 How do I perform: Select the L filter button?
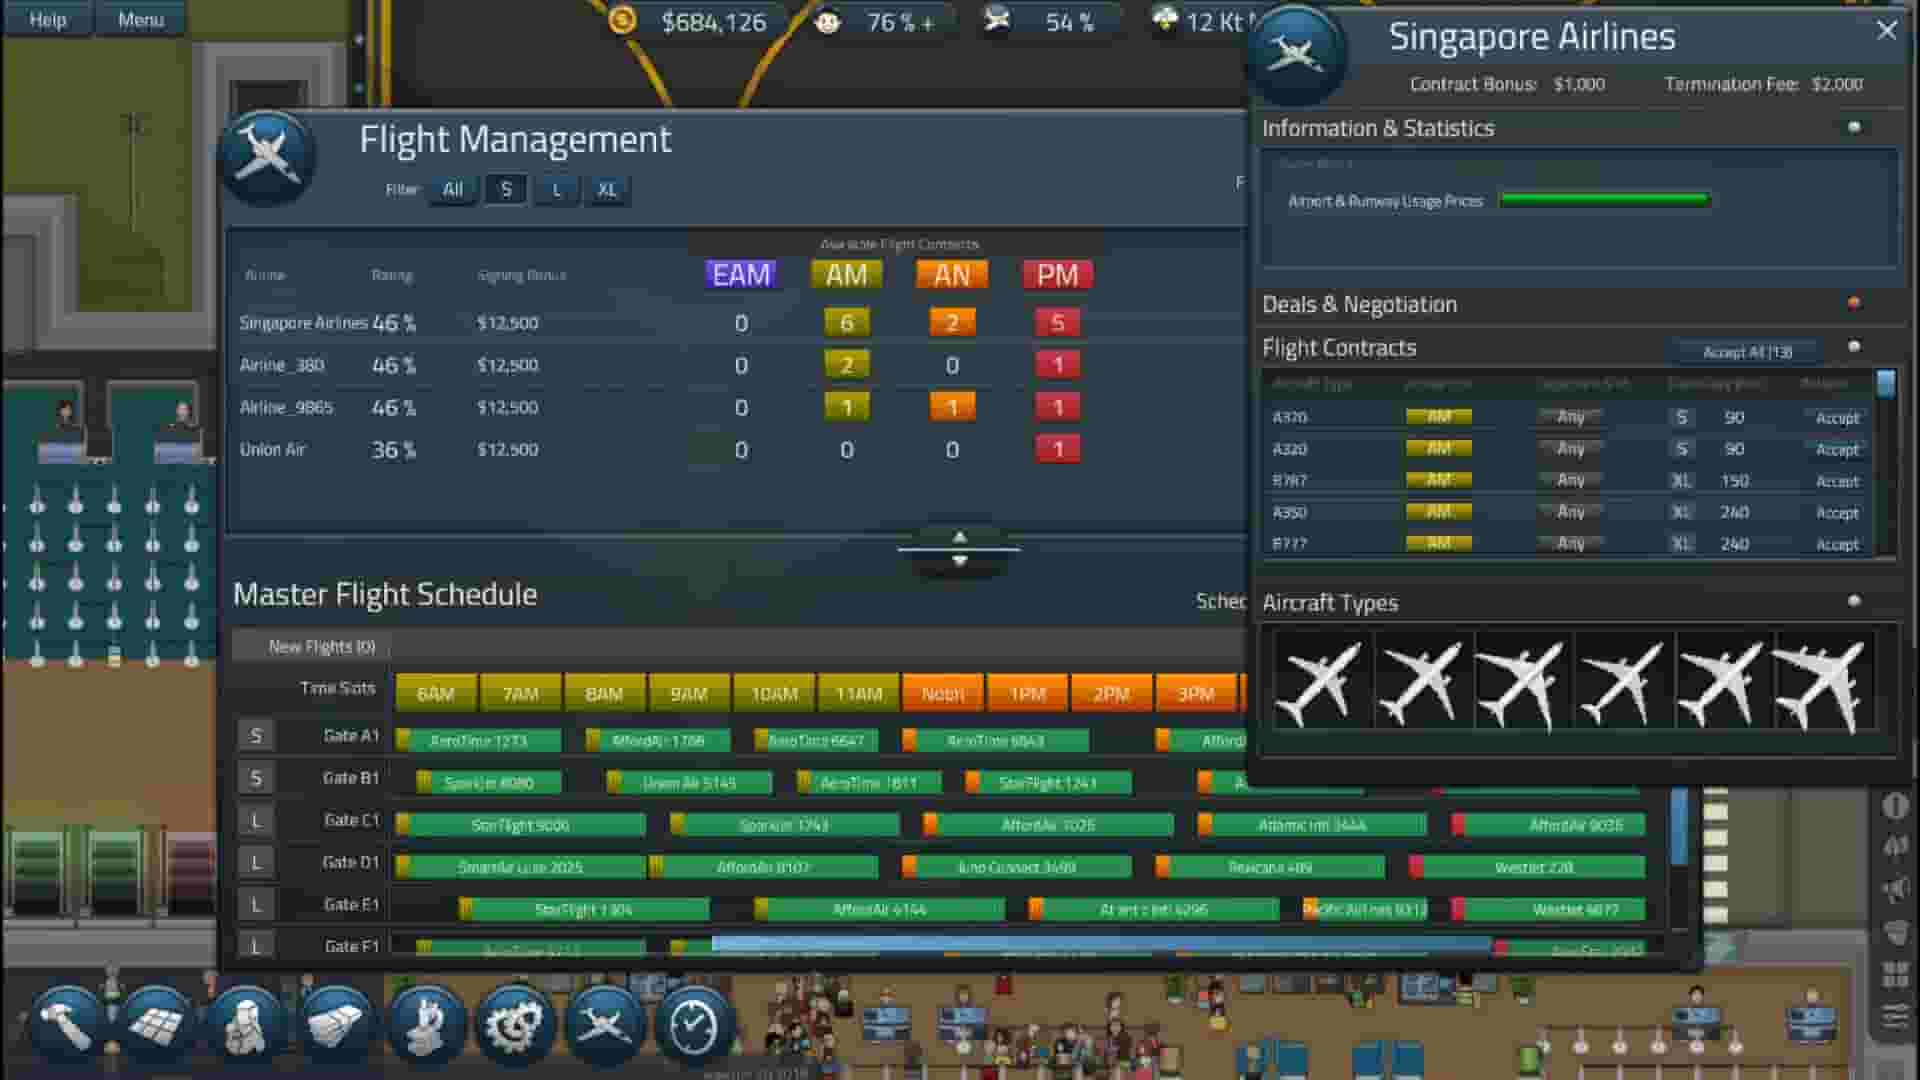[x=556, y=189]
